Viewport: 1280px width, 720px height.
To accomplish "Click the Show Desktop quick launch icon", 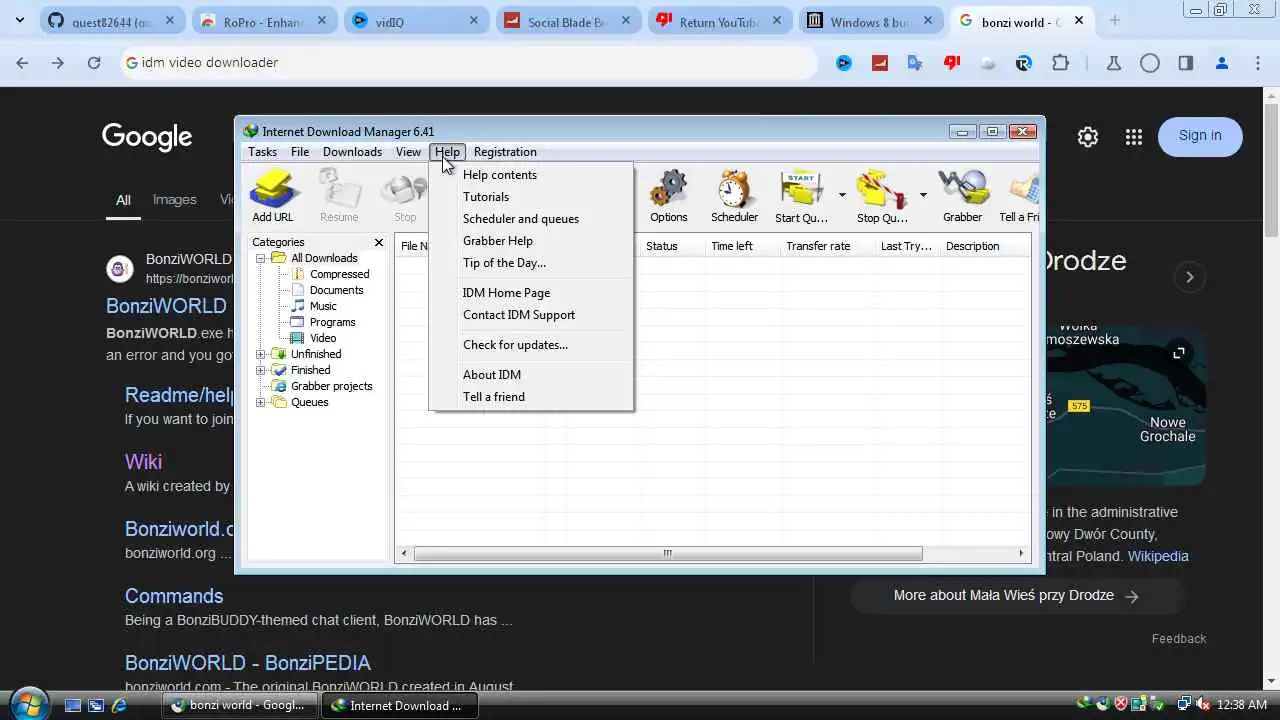I will (72, 705).
